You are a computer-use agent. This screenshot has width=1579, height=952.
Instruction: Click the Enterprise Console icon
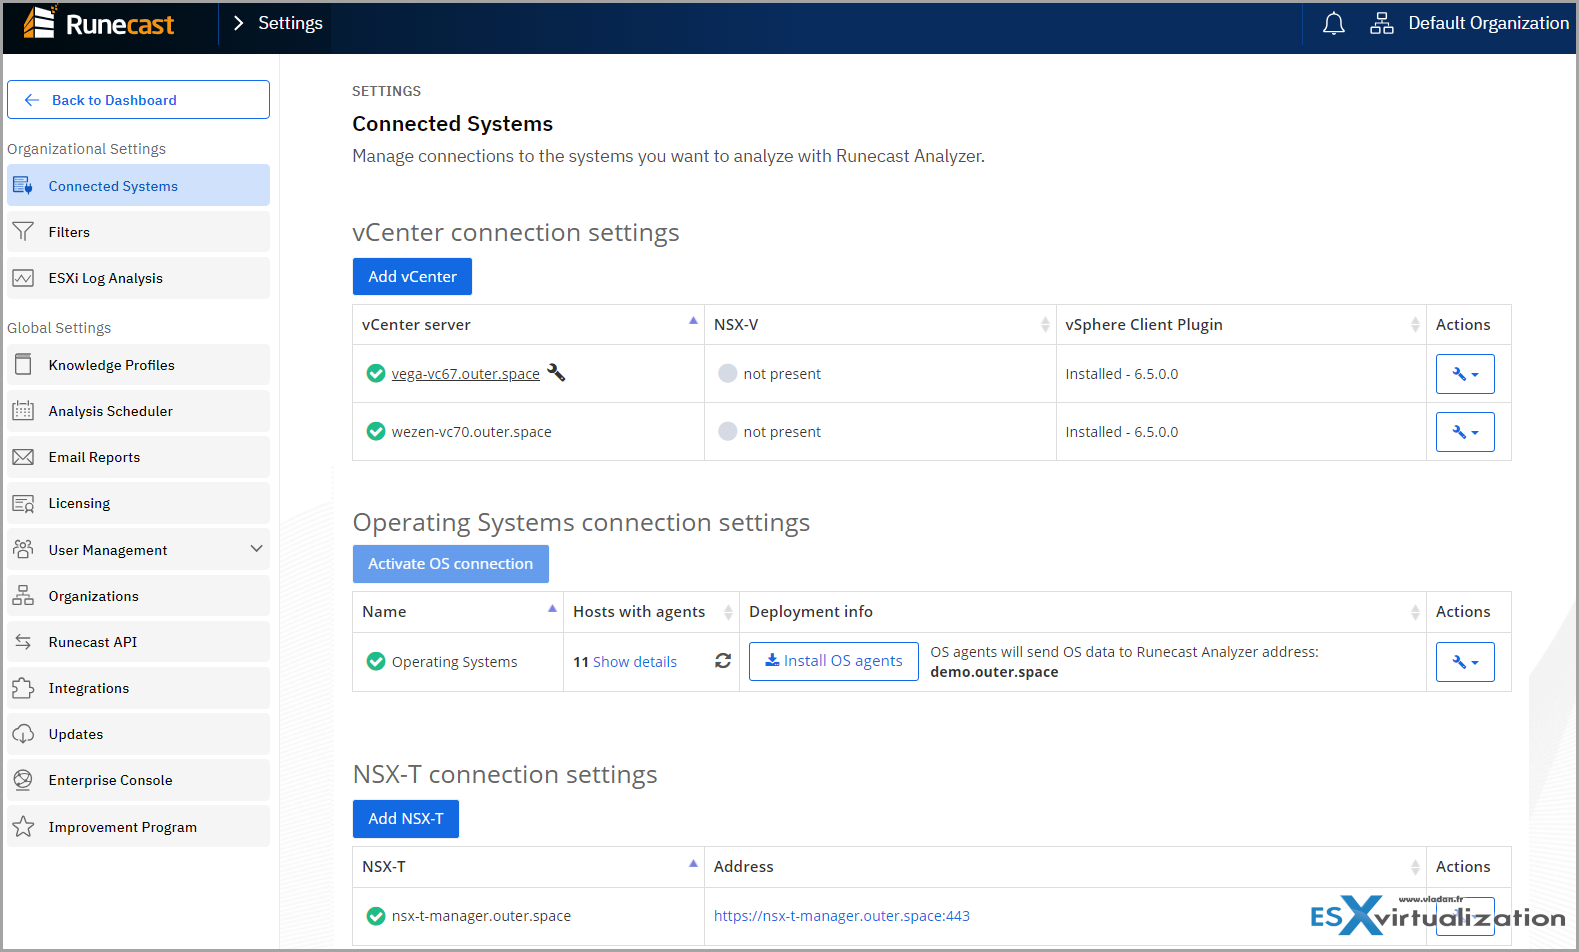click(23, 780)
